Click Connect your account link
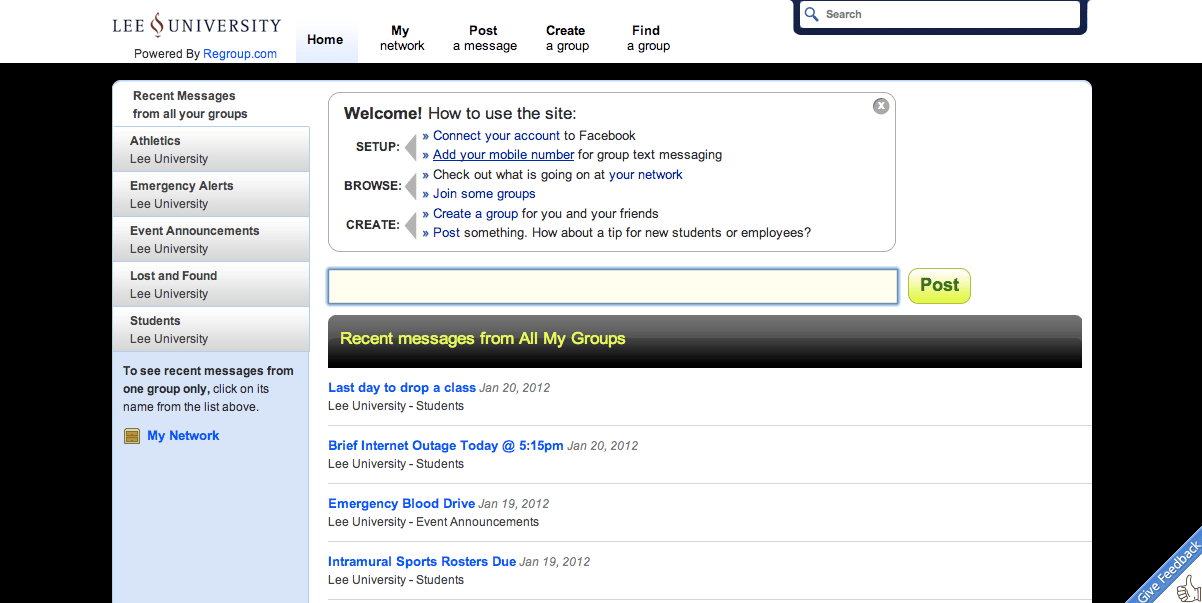The height and width of the screenshot is (603, 1202). [496, 136]
